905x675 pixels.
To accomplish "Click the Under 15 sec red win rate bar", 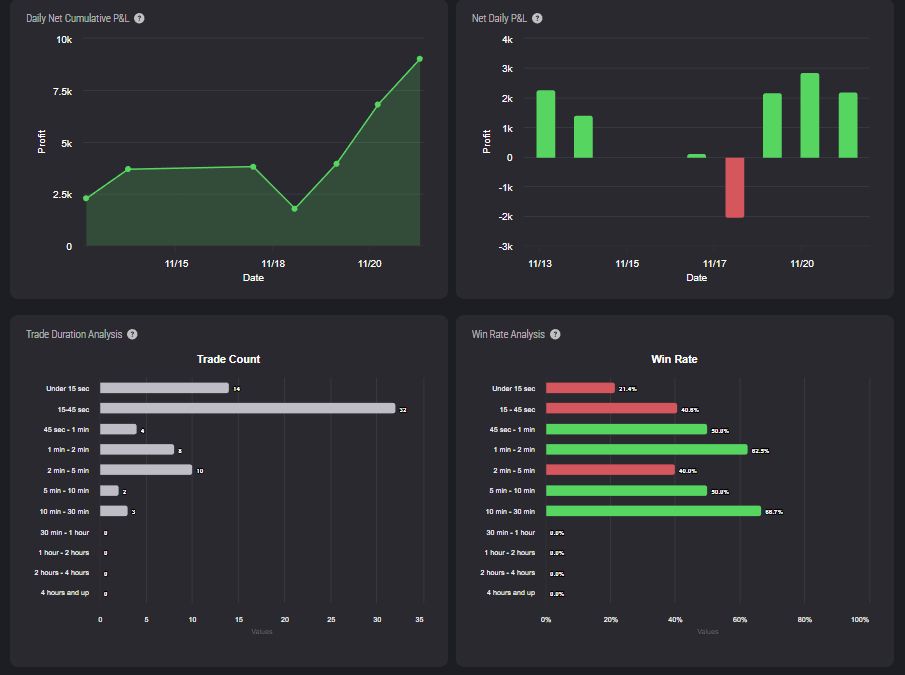I will [580, 388].
